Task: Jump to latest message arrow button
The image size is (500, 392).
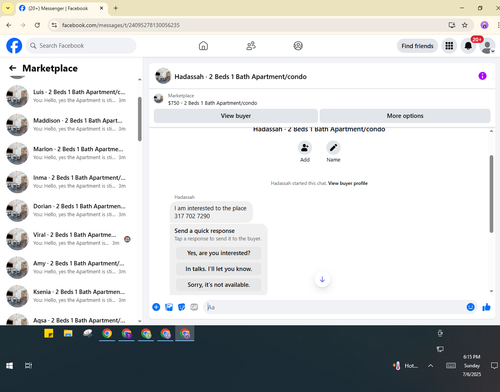Action: point(322,279)
